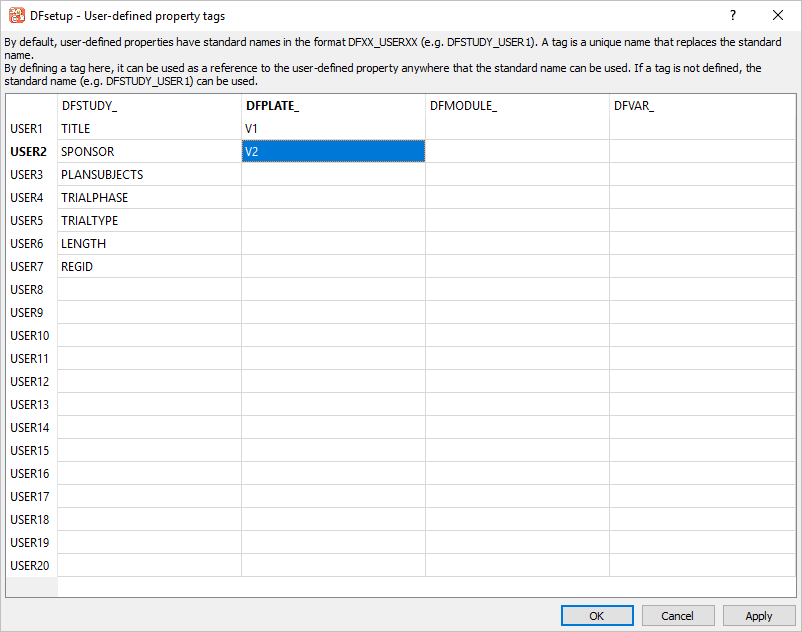Close the property tags dialog
The image size is (802, 632).
778,15
